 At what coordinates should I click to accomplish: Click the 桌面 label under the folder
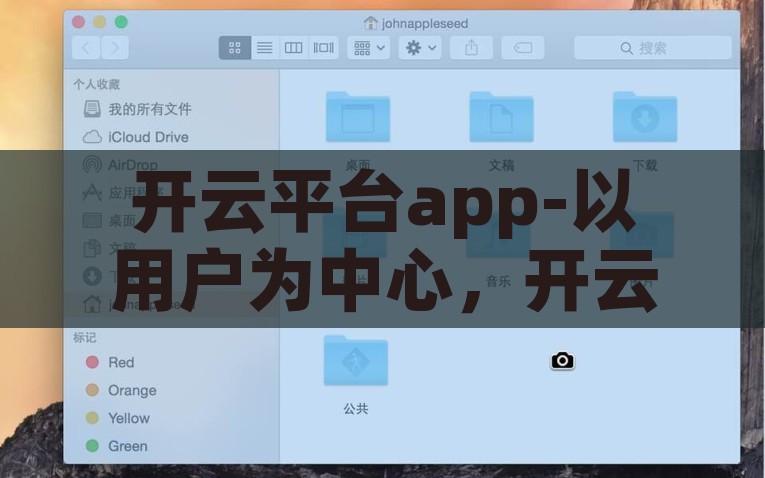(358, 165)
